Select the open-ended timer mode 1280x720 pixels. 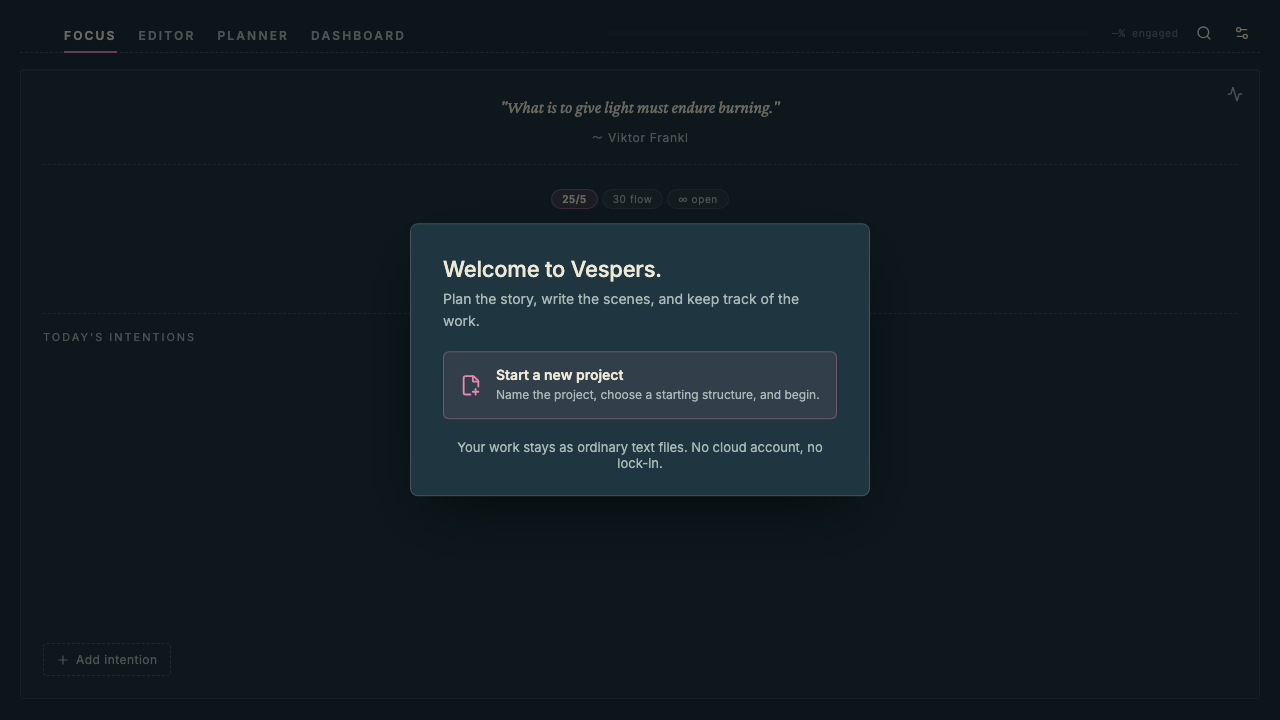[698, 199]
